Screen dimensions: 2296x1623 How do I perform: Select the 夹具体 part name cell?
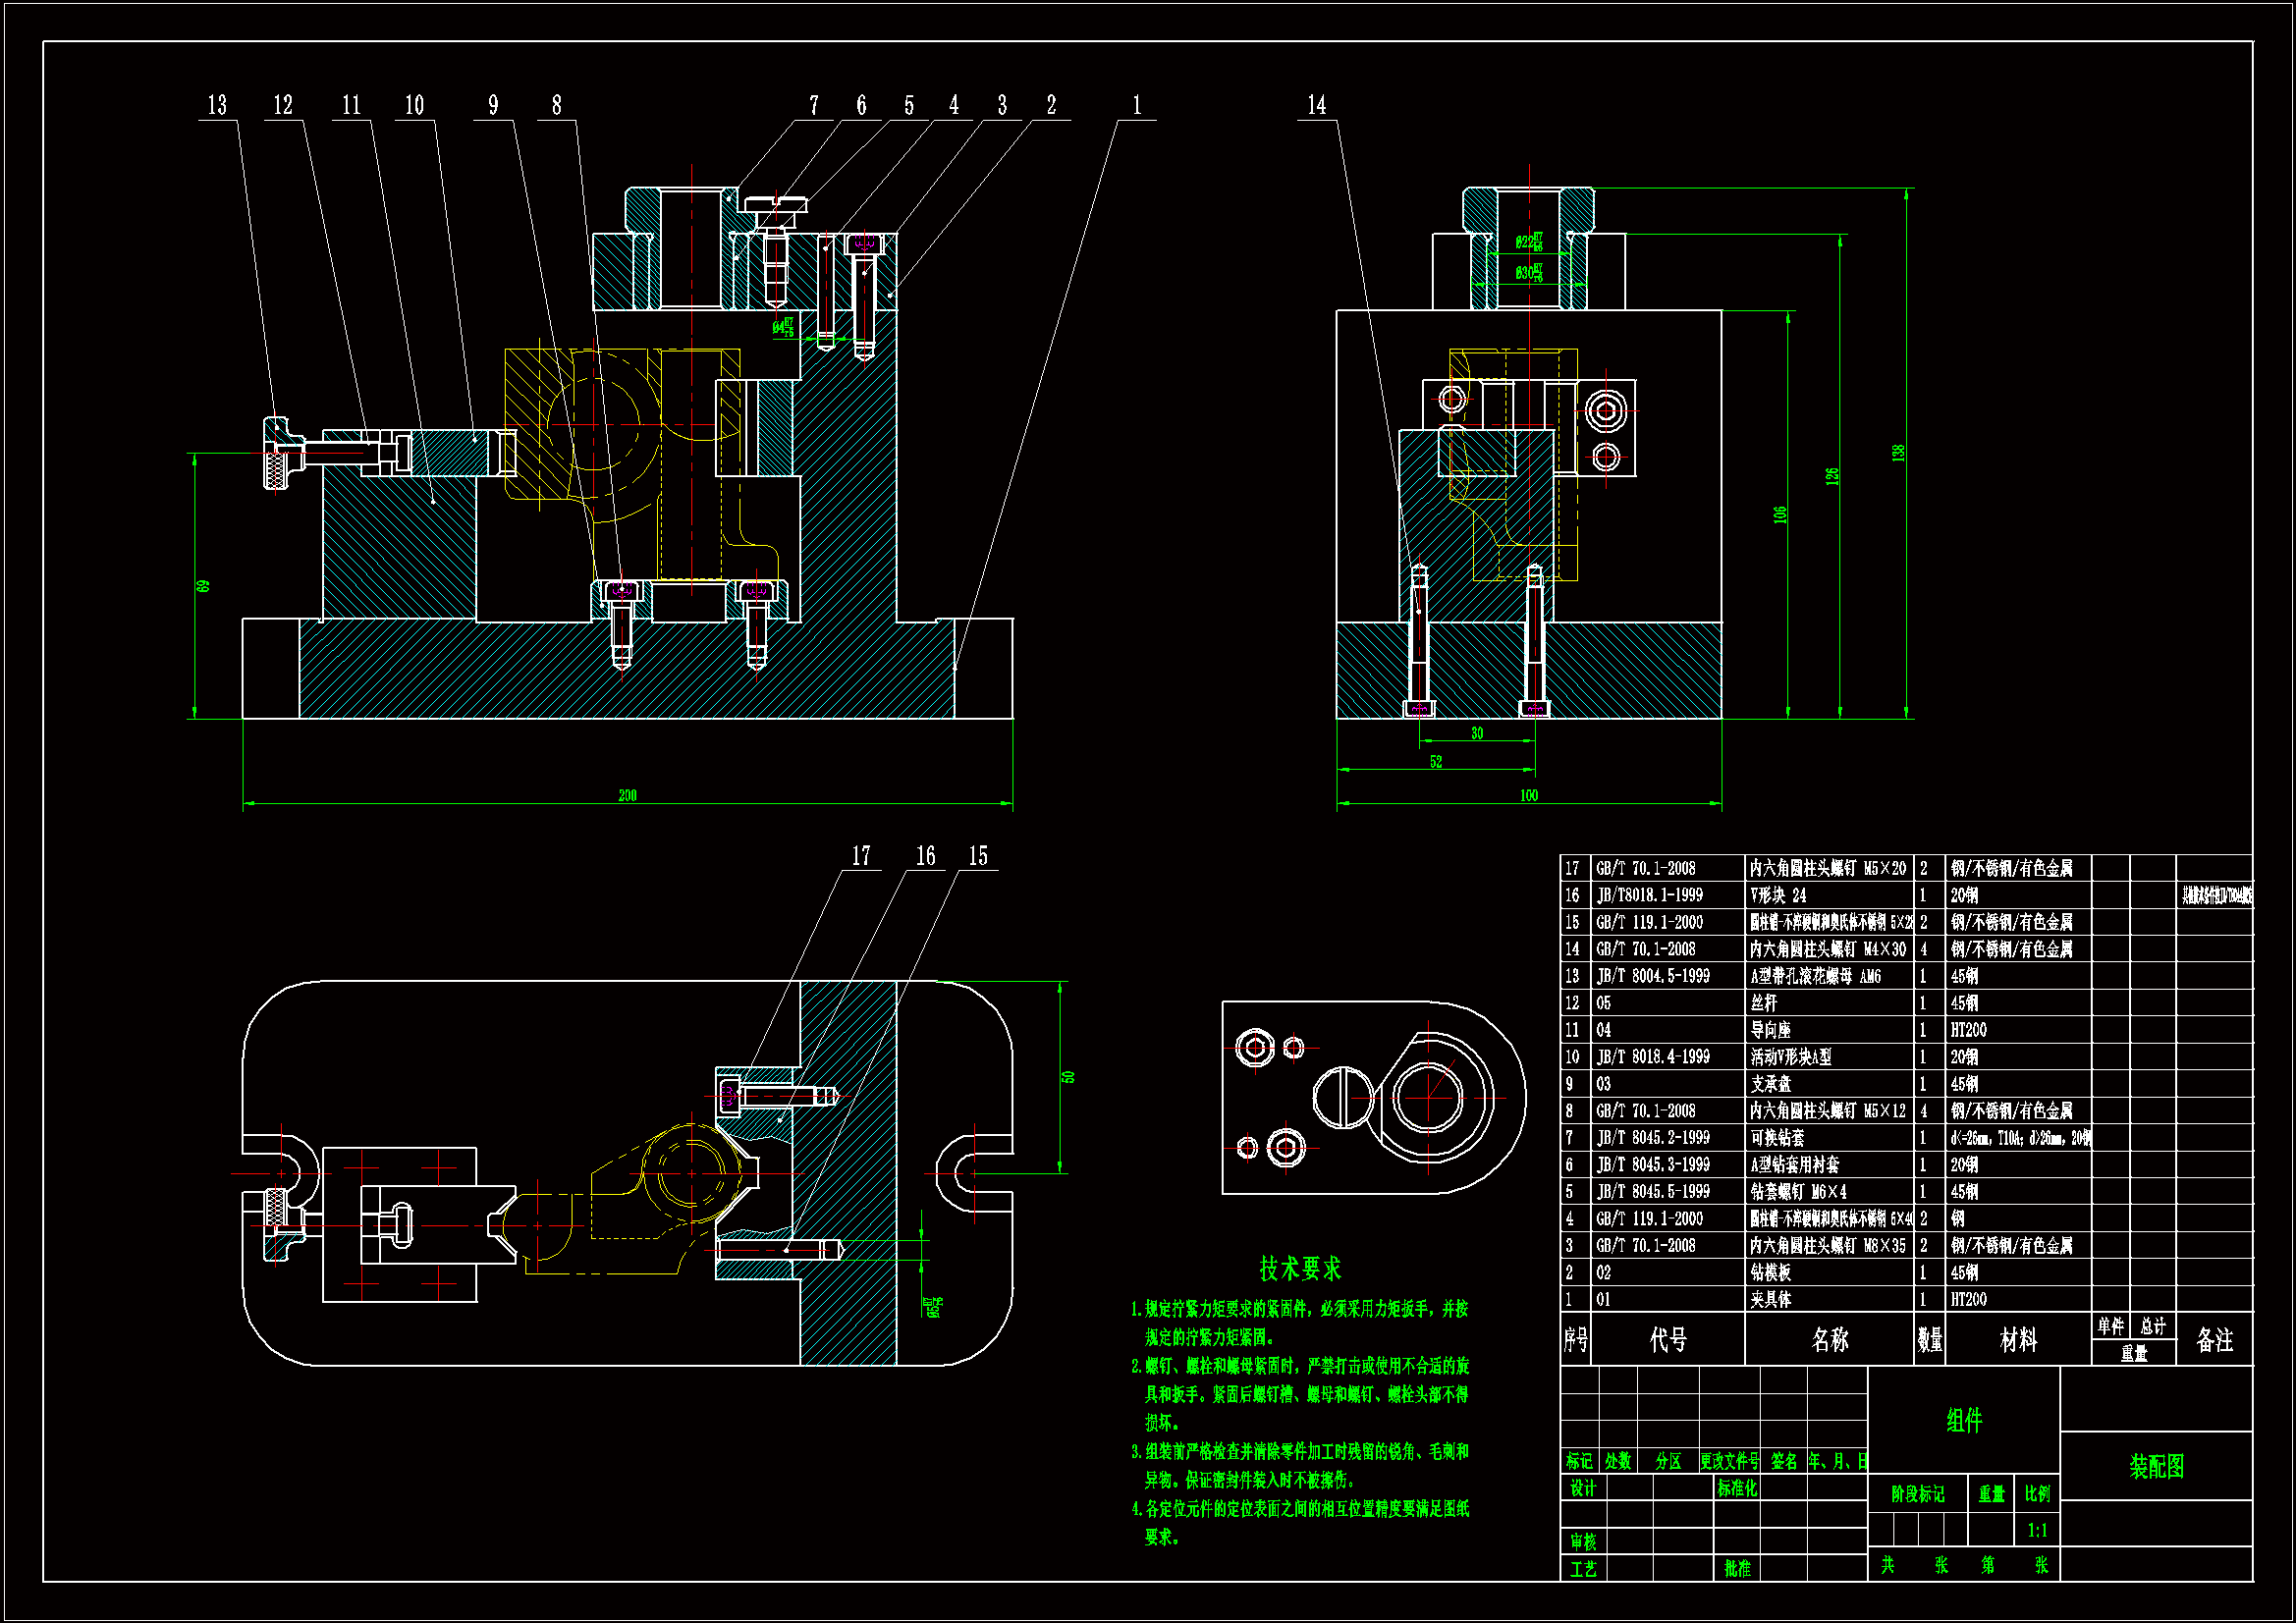pyautogui.click(x=1771, y=1299)
